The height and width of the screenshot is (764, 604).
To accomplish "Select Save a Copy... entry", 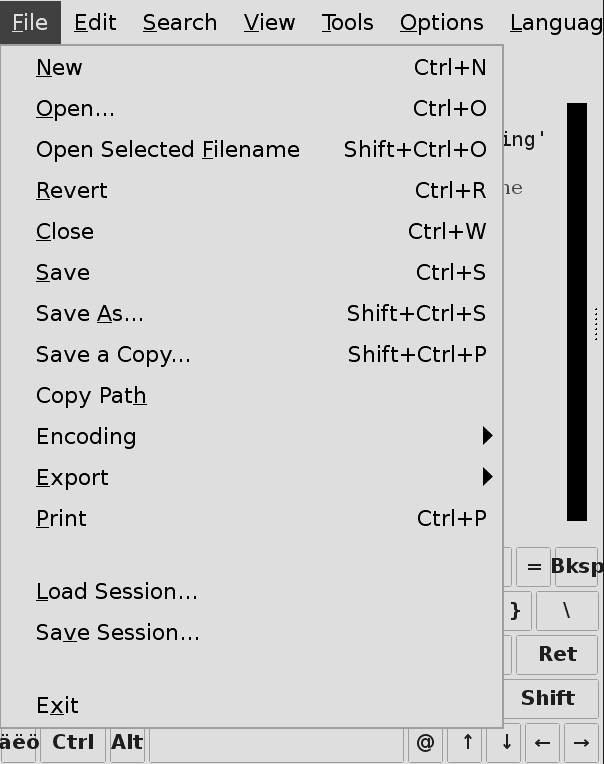I will (113, 355).
